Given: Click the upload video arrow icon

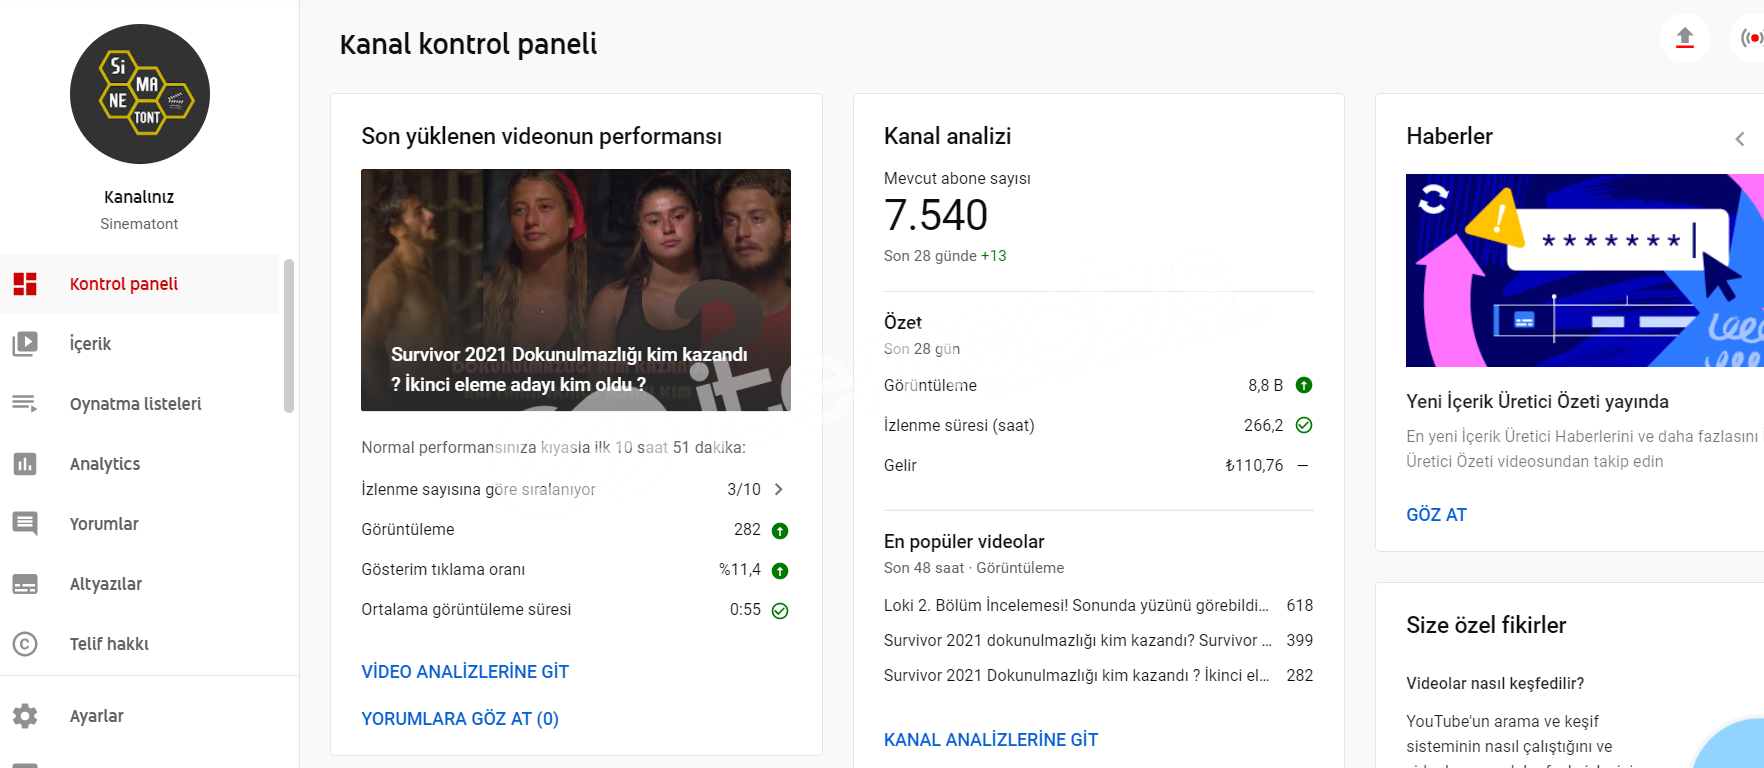Looking at the screenshot, I should (1685, 38).
